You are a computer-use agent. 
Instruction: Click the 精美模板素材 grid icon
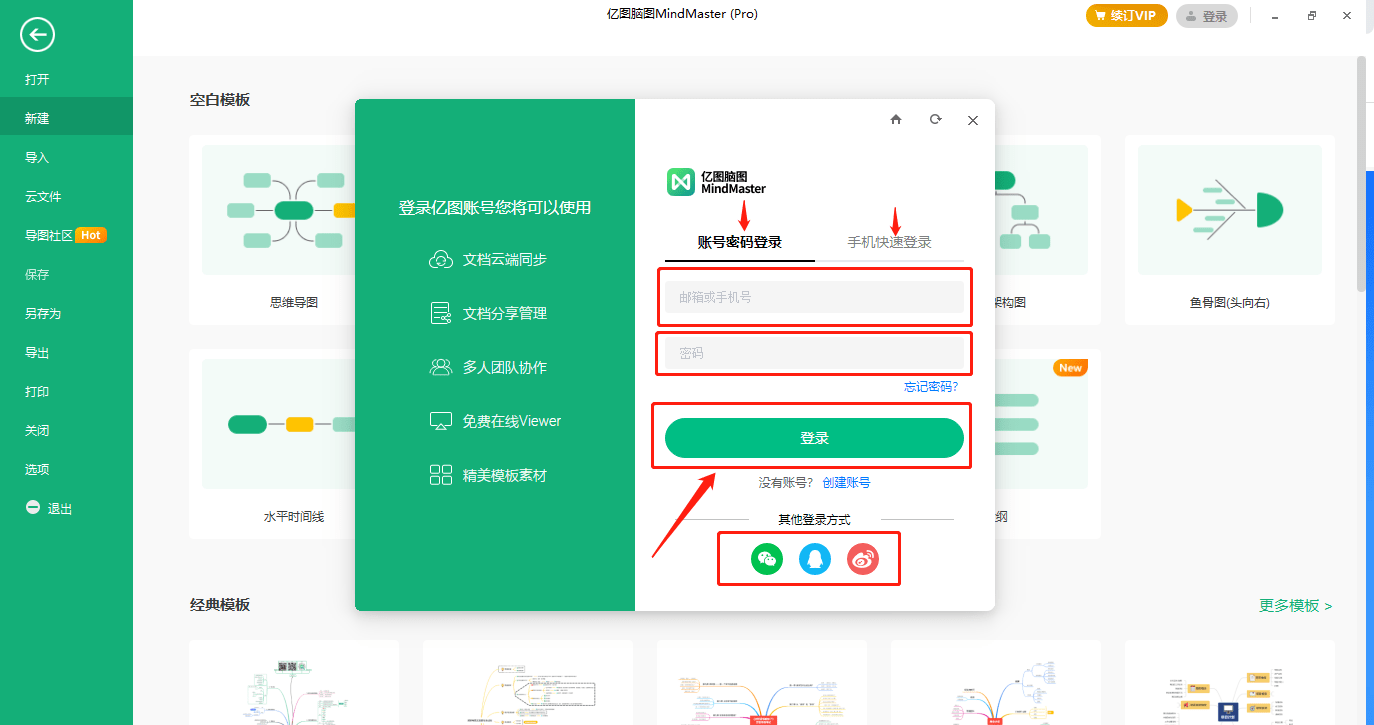(x=441, y=475)
